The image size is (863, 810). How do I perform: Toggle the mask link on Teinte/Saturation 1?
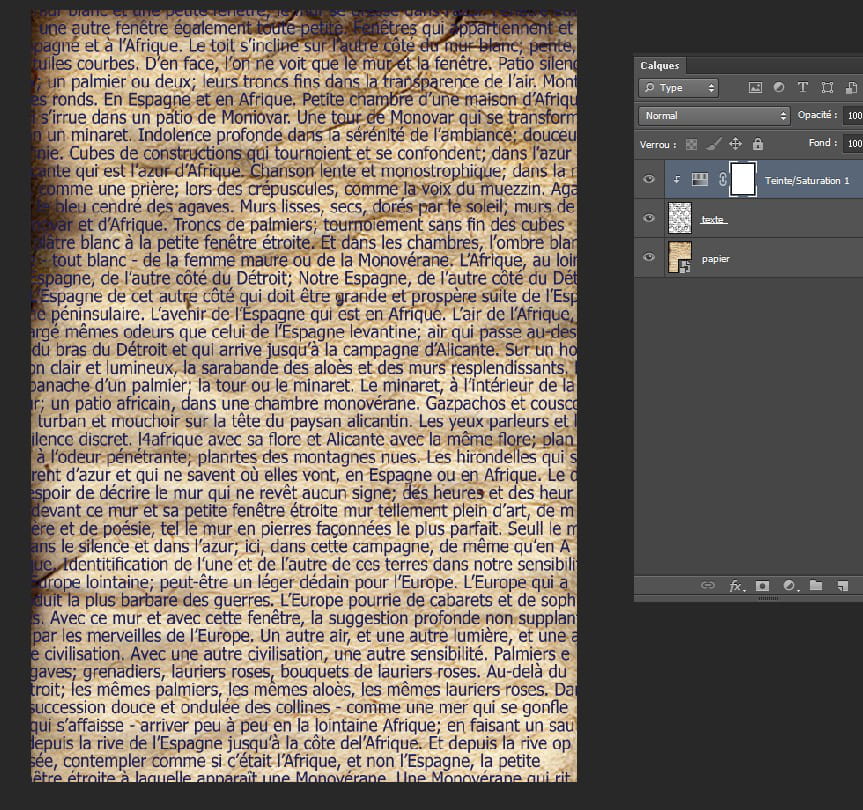(x=723, y=179)
